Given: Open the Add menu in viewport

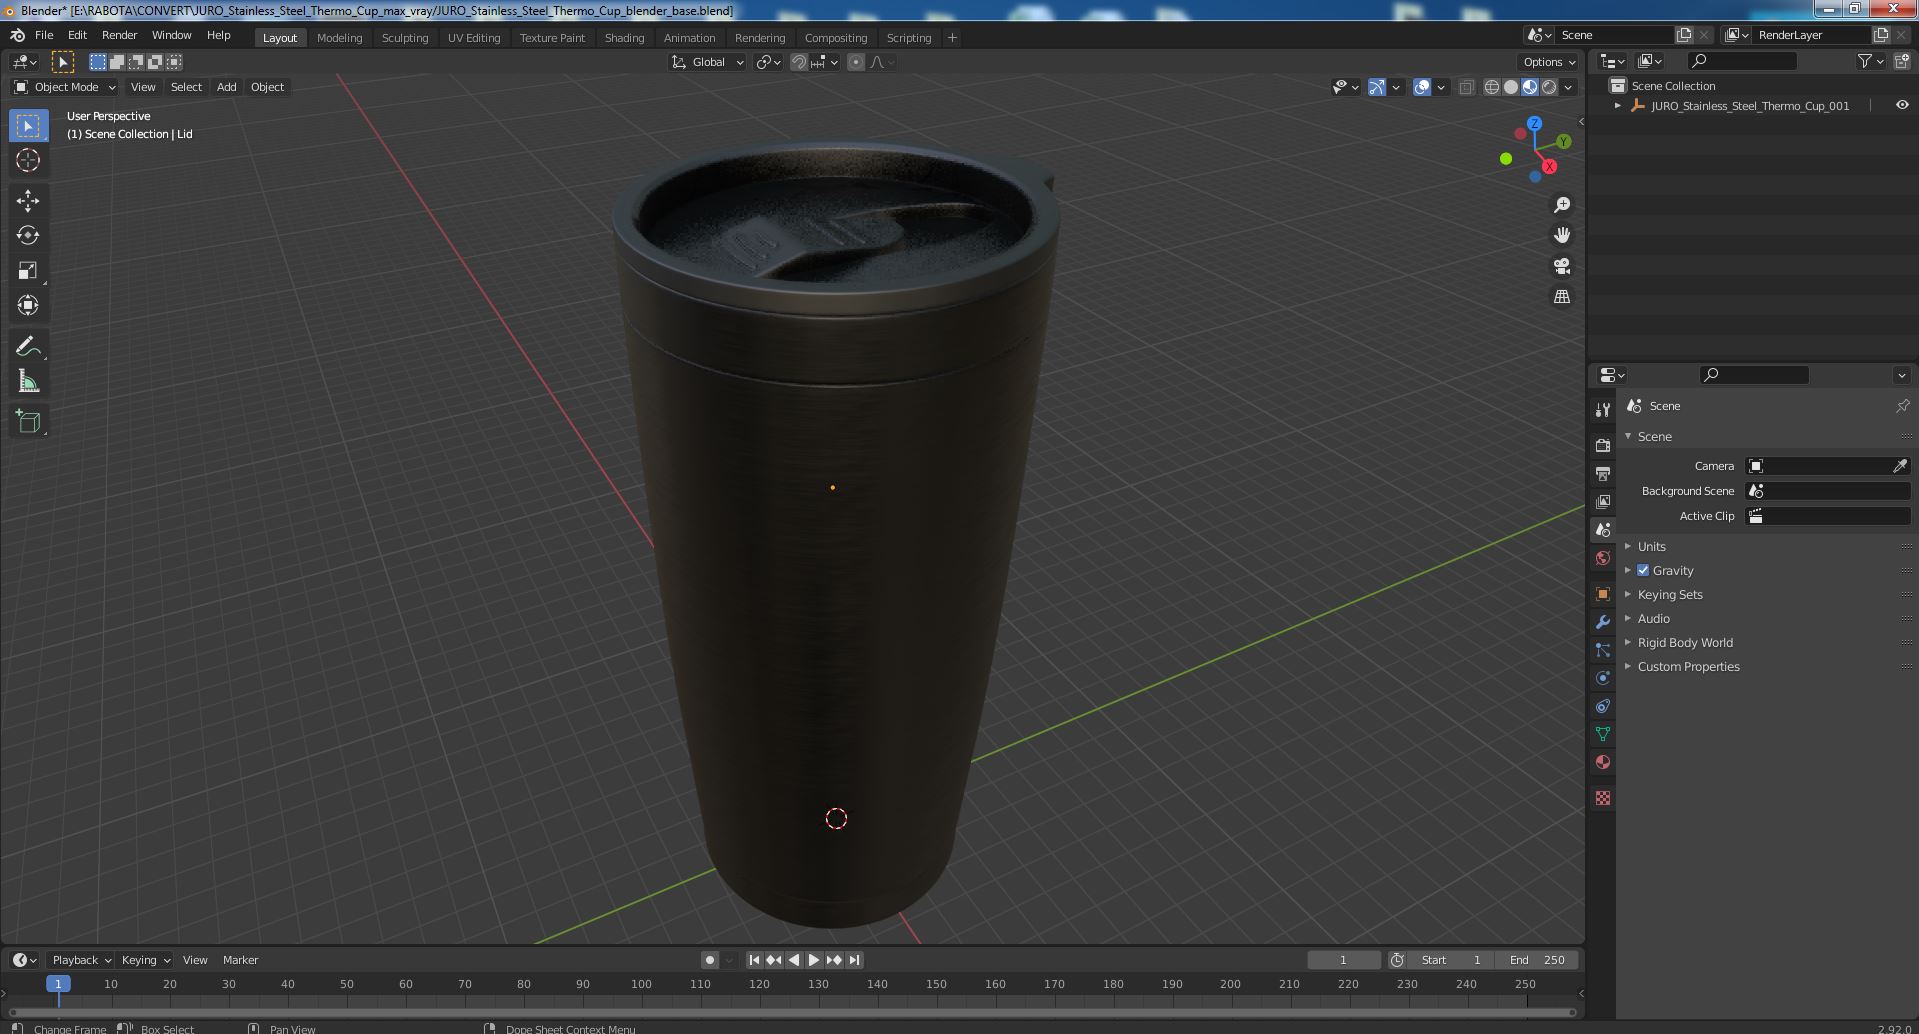Looking at the screenshot, I should (x=227, y=87).
